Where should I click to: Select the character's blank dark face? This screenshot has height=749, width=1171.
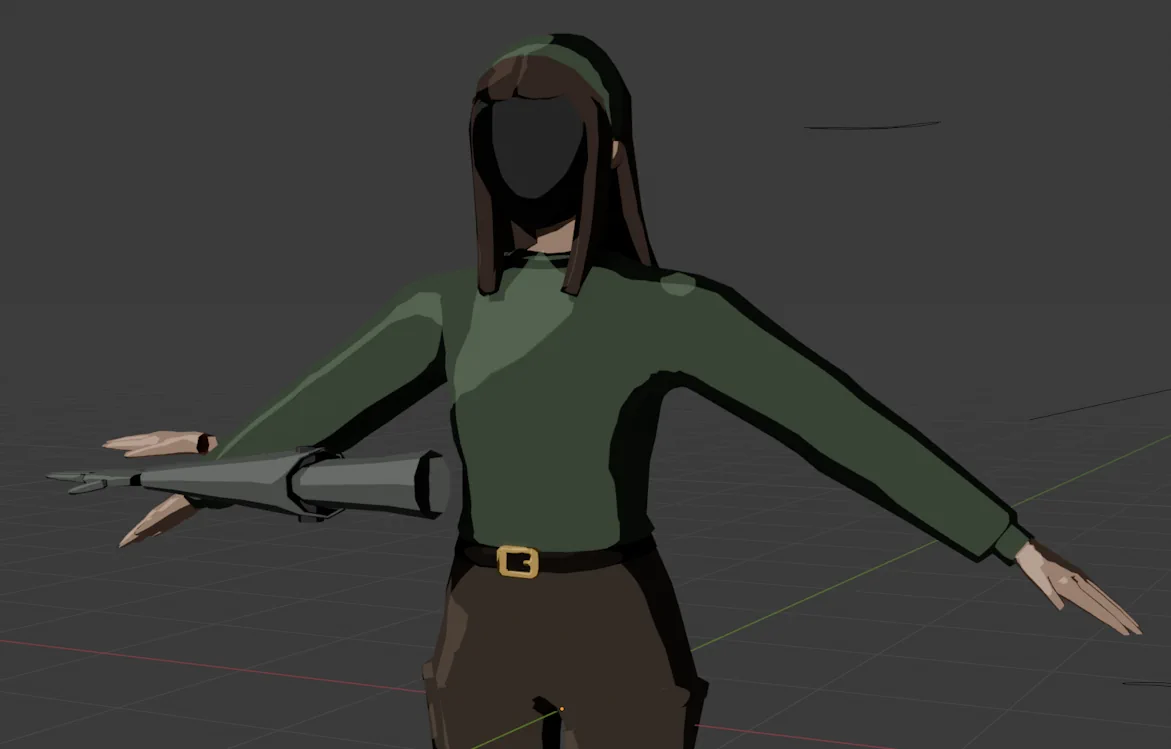(x=535, y=148)
